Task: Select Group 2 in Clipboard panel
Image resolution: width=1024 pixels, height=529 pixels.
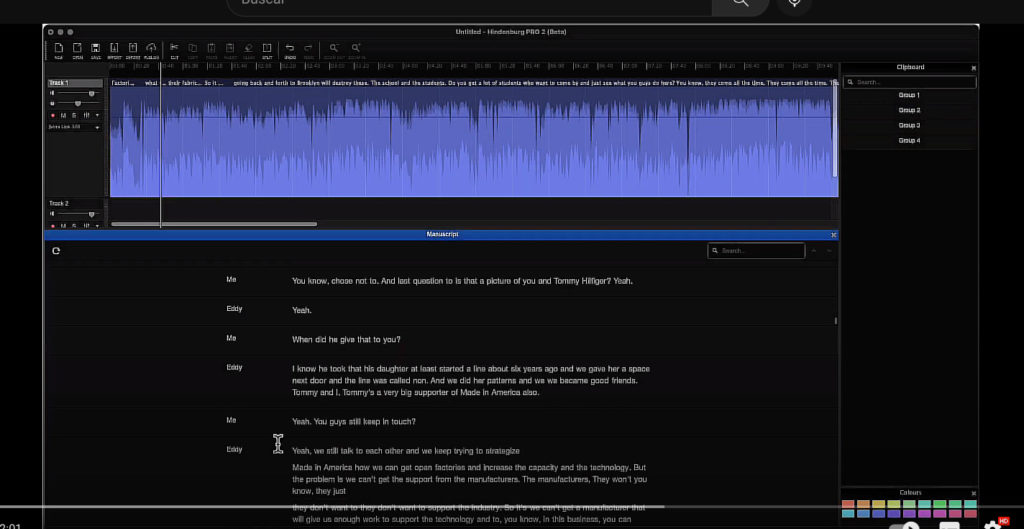Action: [909, 110]
